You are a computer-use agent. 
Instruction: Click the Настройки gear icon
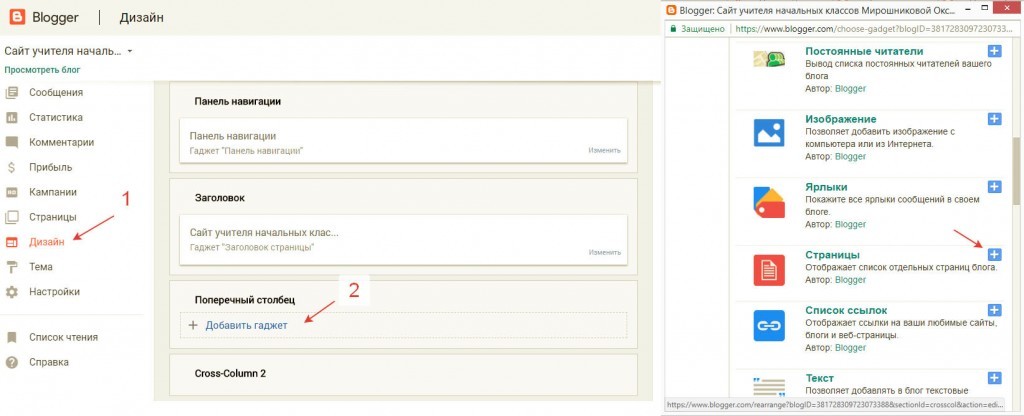[11, 292]
